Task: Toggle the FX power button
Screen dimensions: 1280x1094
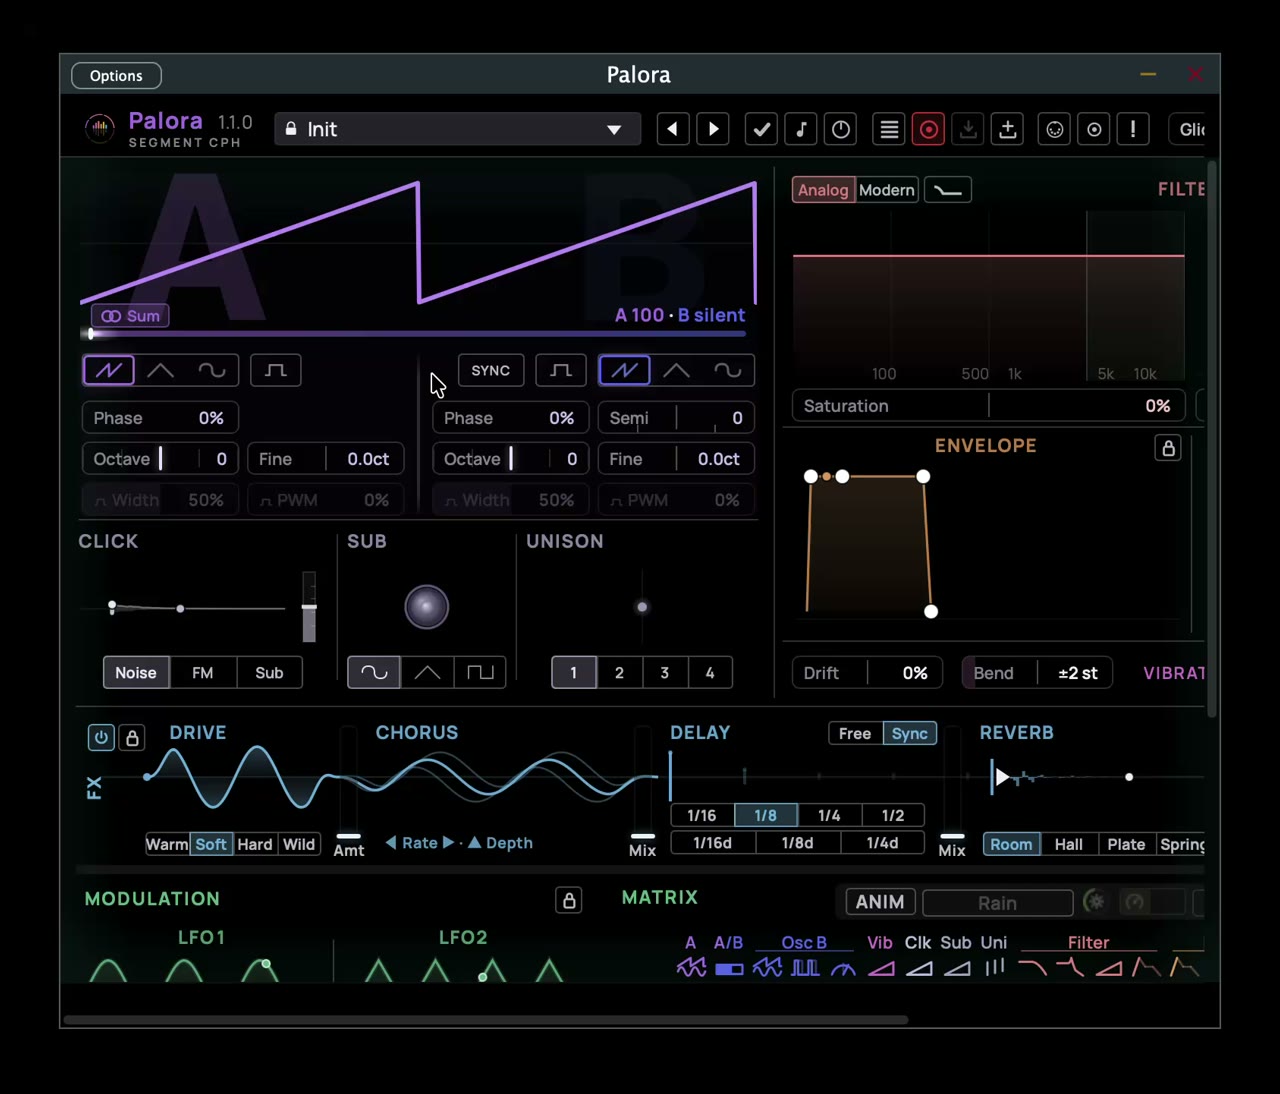Action: tap(101, 738)
